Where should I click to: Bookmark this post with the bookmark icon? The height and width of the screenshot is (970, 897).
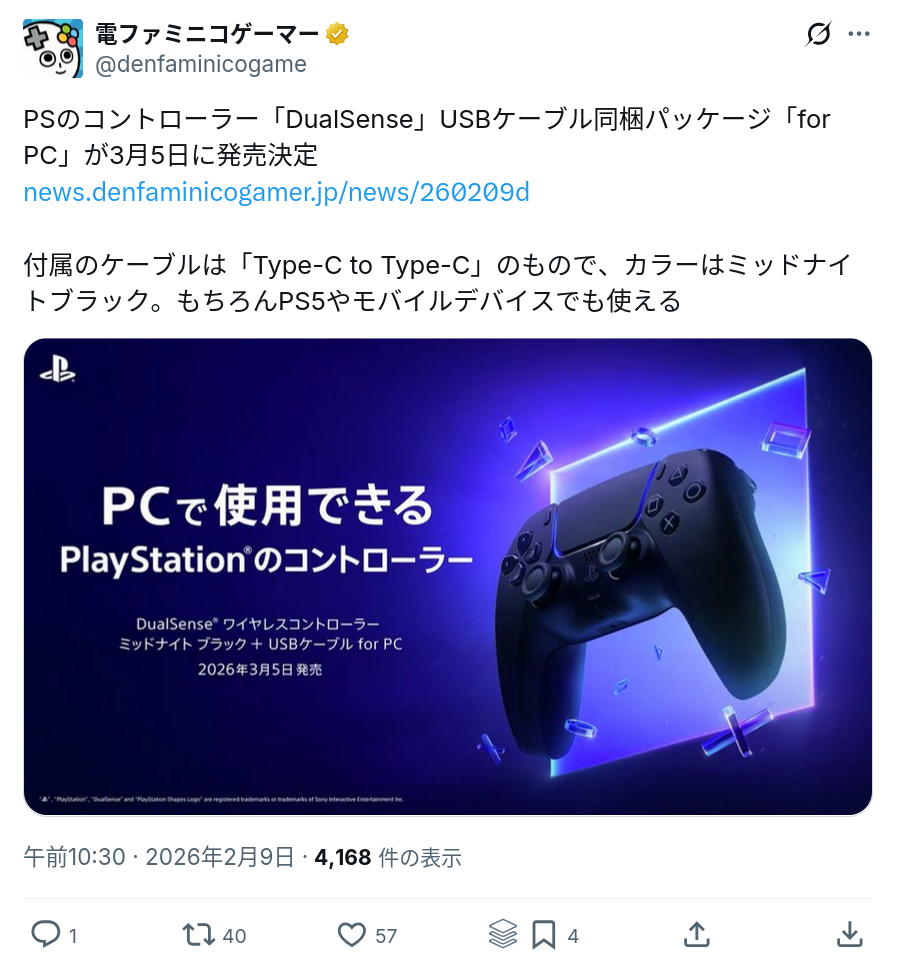click(543, 935)
